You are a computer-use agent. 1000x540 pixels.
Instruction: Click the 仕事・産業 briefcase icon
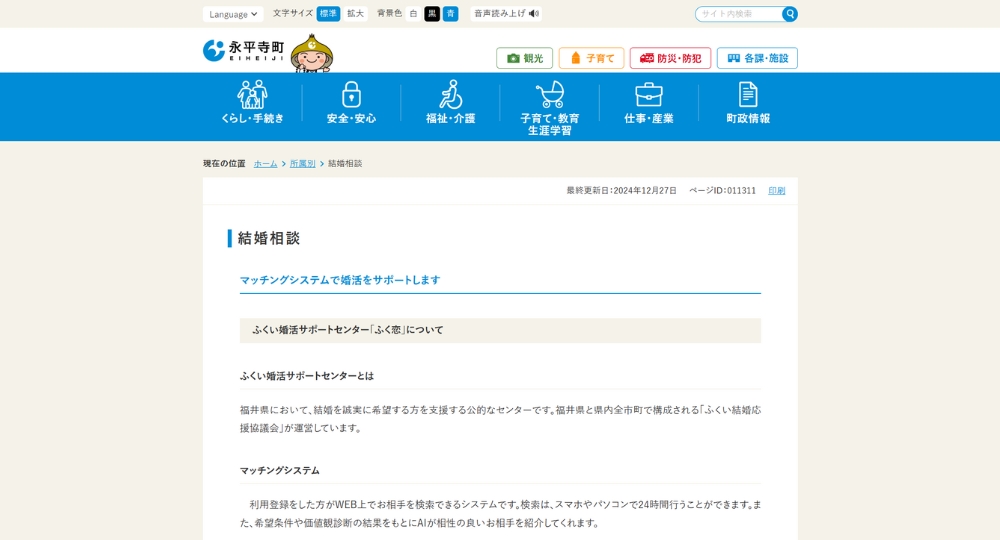click(649, 94)
